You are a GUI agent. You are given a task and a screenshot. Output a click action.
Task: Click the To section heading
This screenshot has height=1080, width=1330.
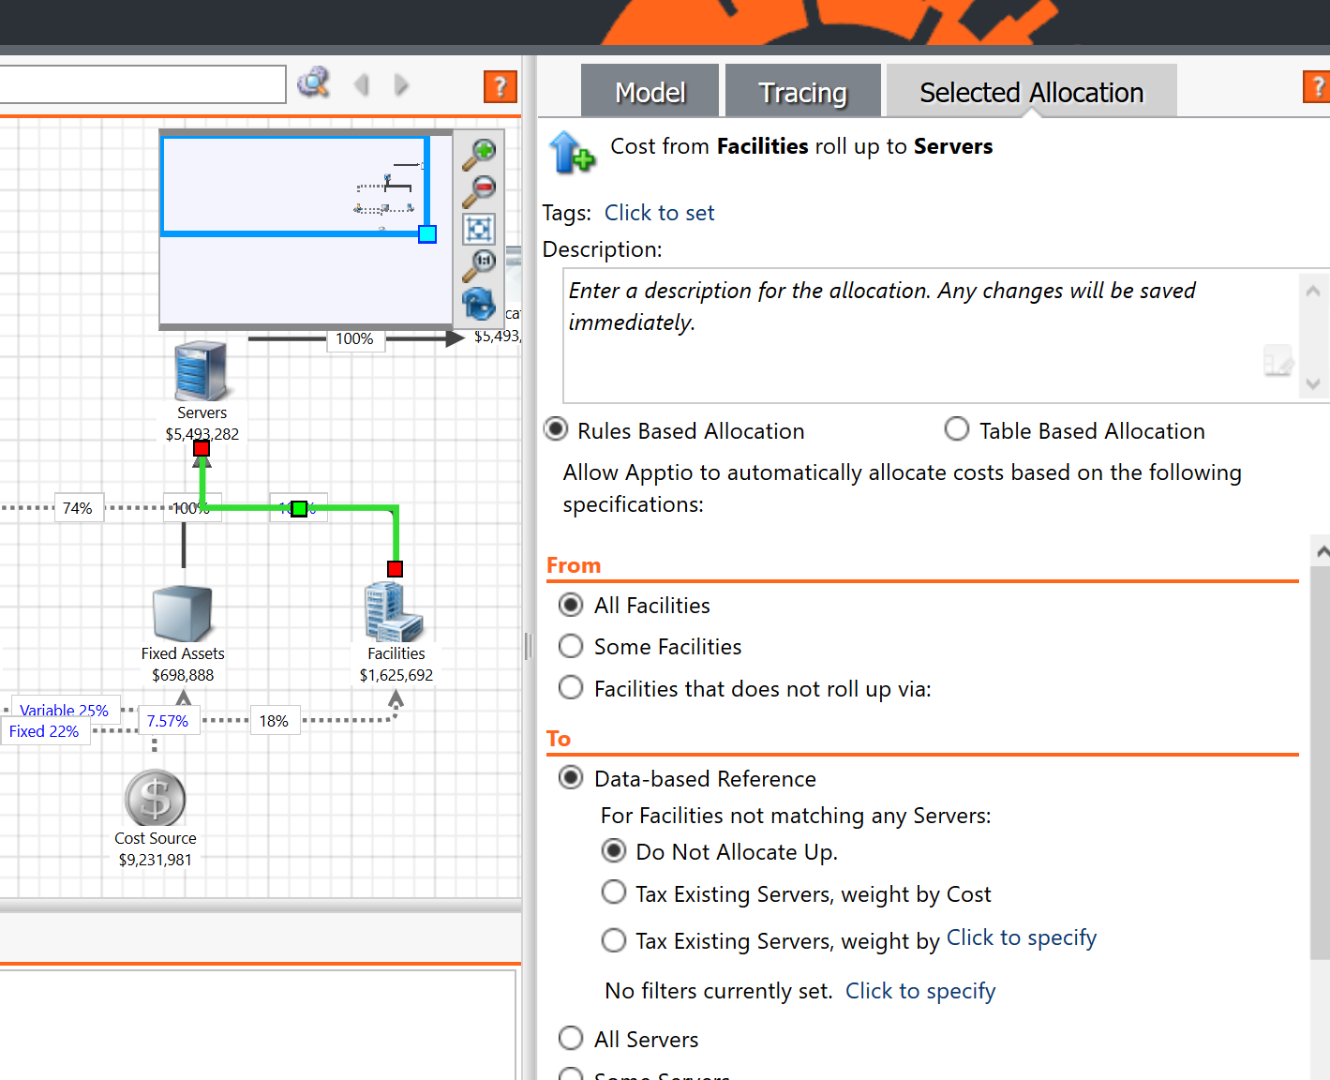[558, 738]
